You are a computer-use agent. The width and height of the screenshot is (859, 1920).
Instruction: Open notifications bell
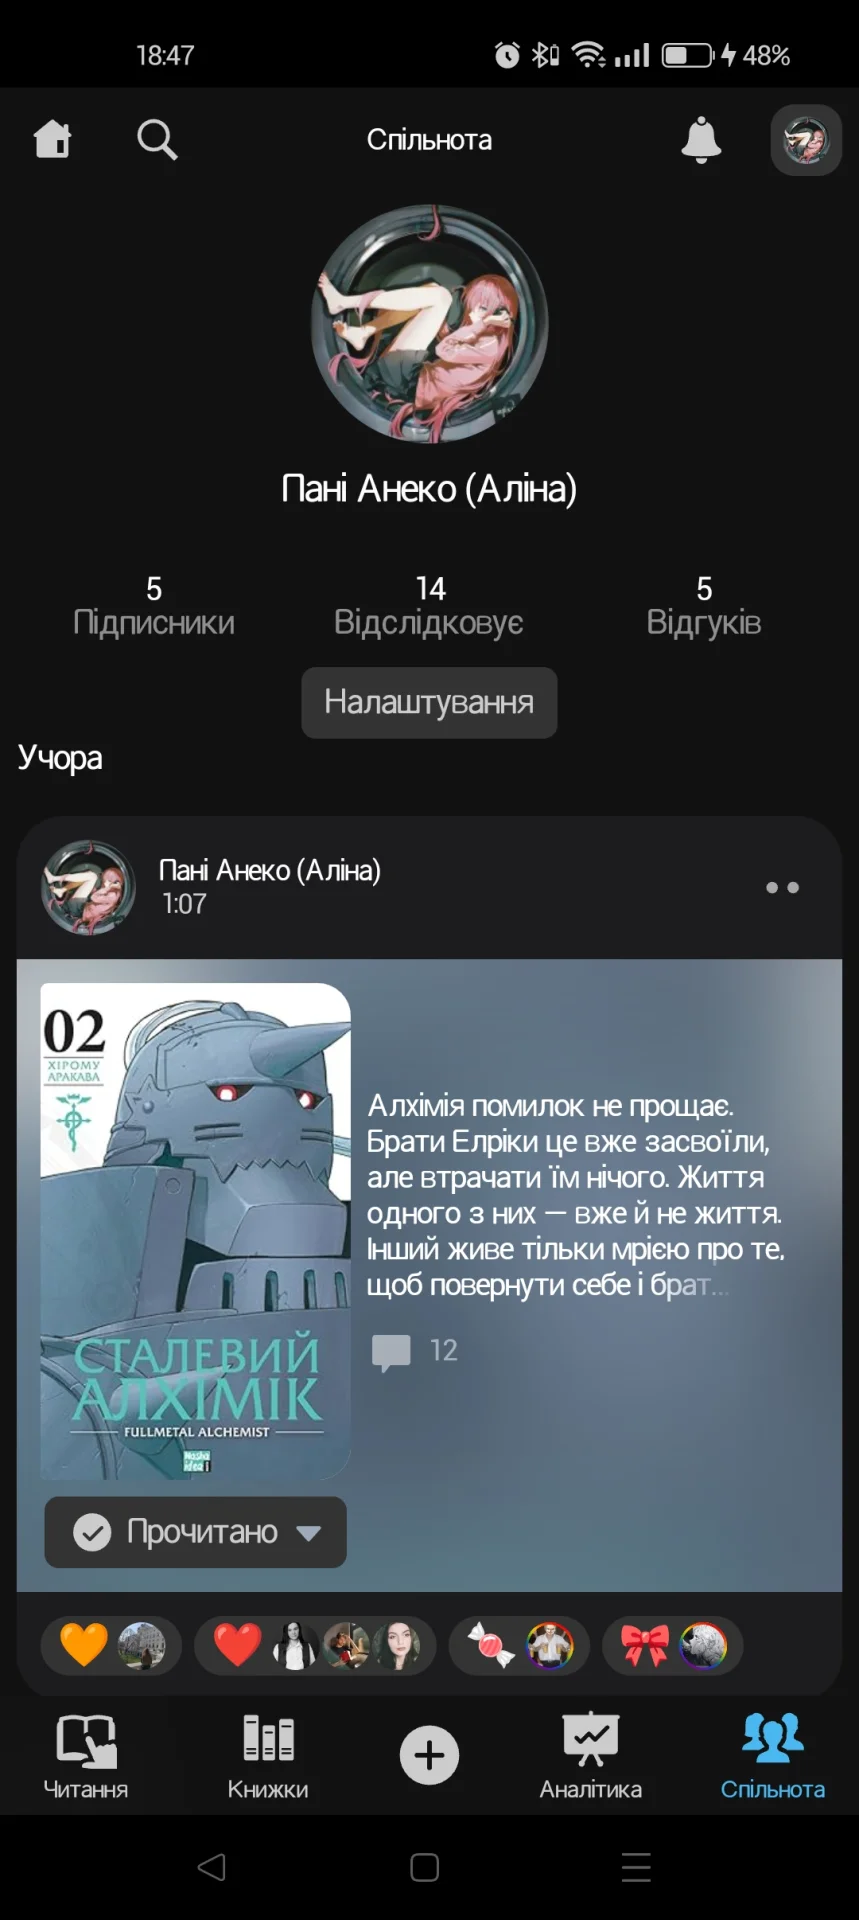point(701,140)
